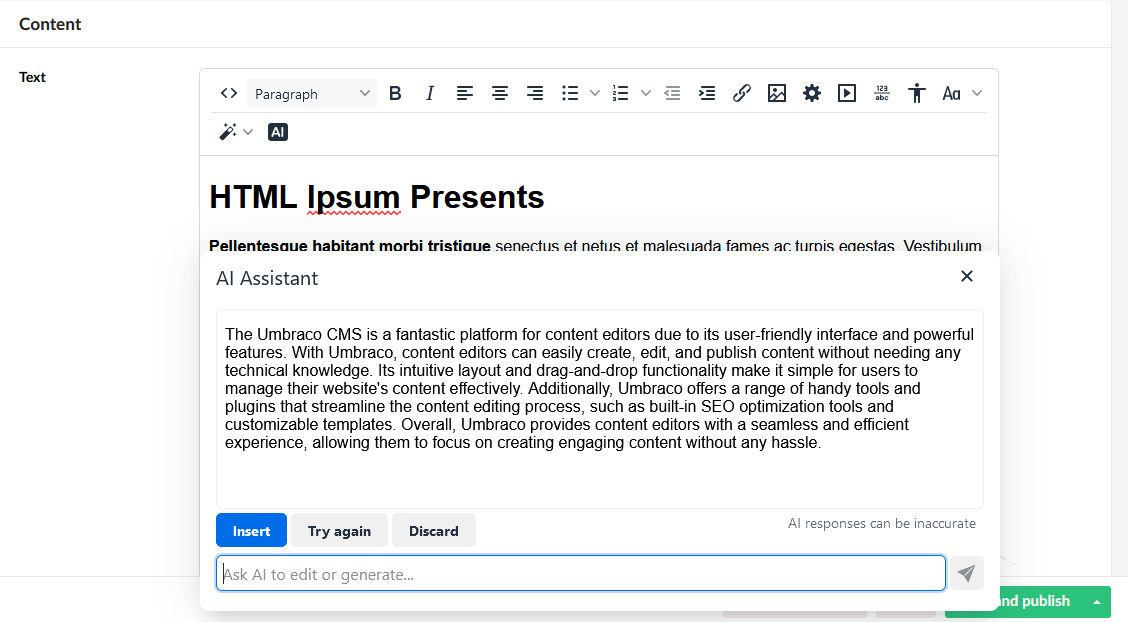Click the gear icon in the editor toolbar

pyautogui.click(x=811, y=93)
